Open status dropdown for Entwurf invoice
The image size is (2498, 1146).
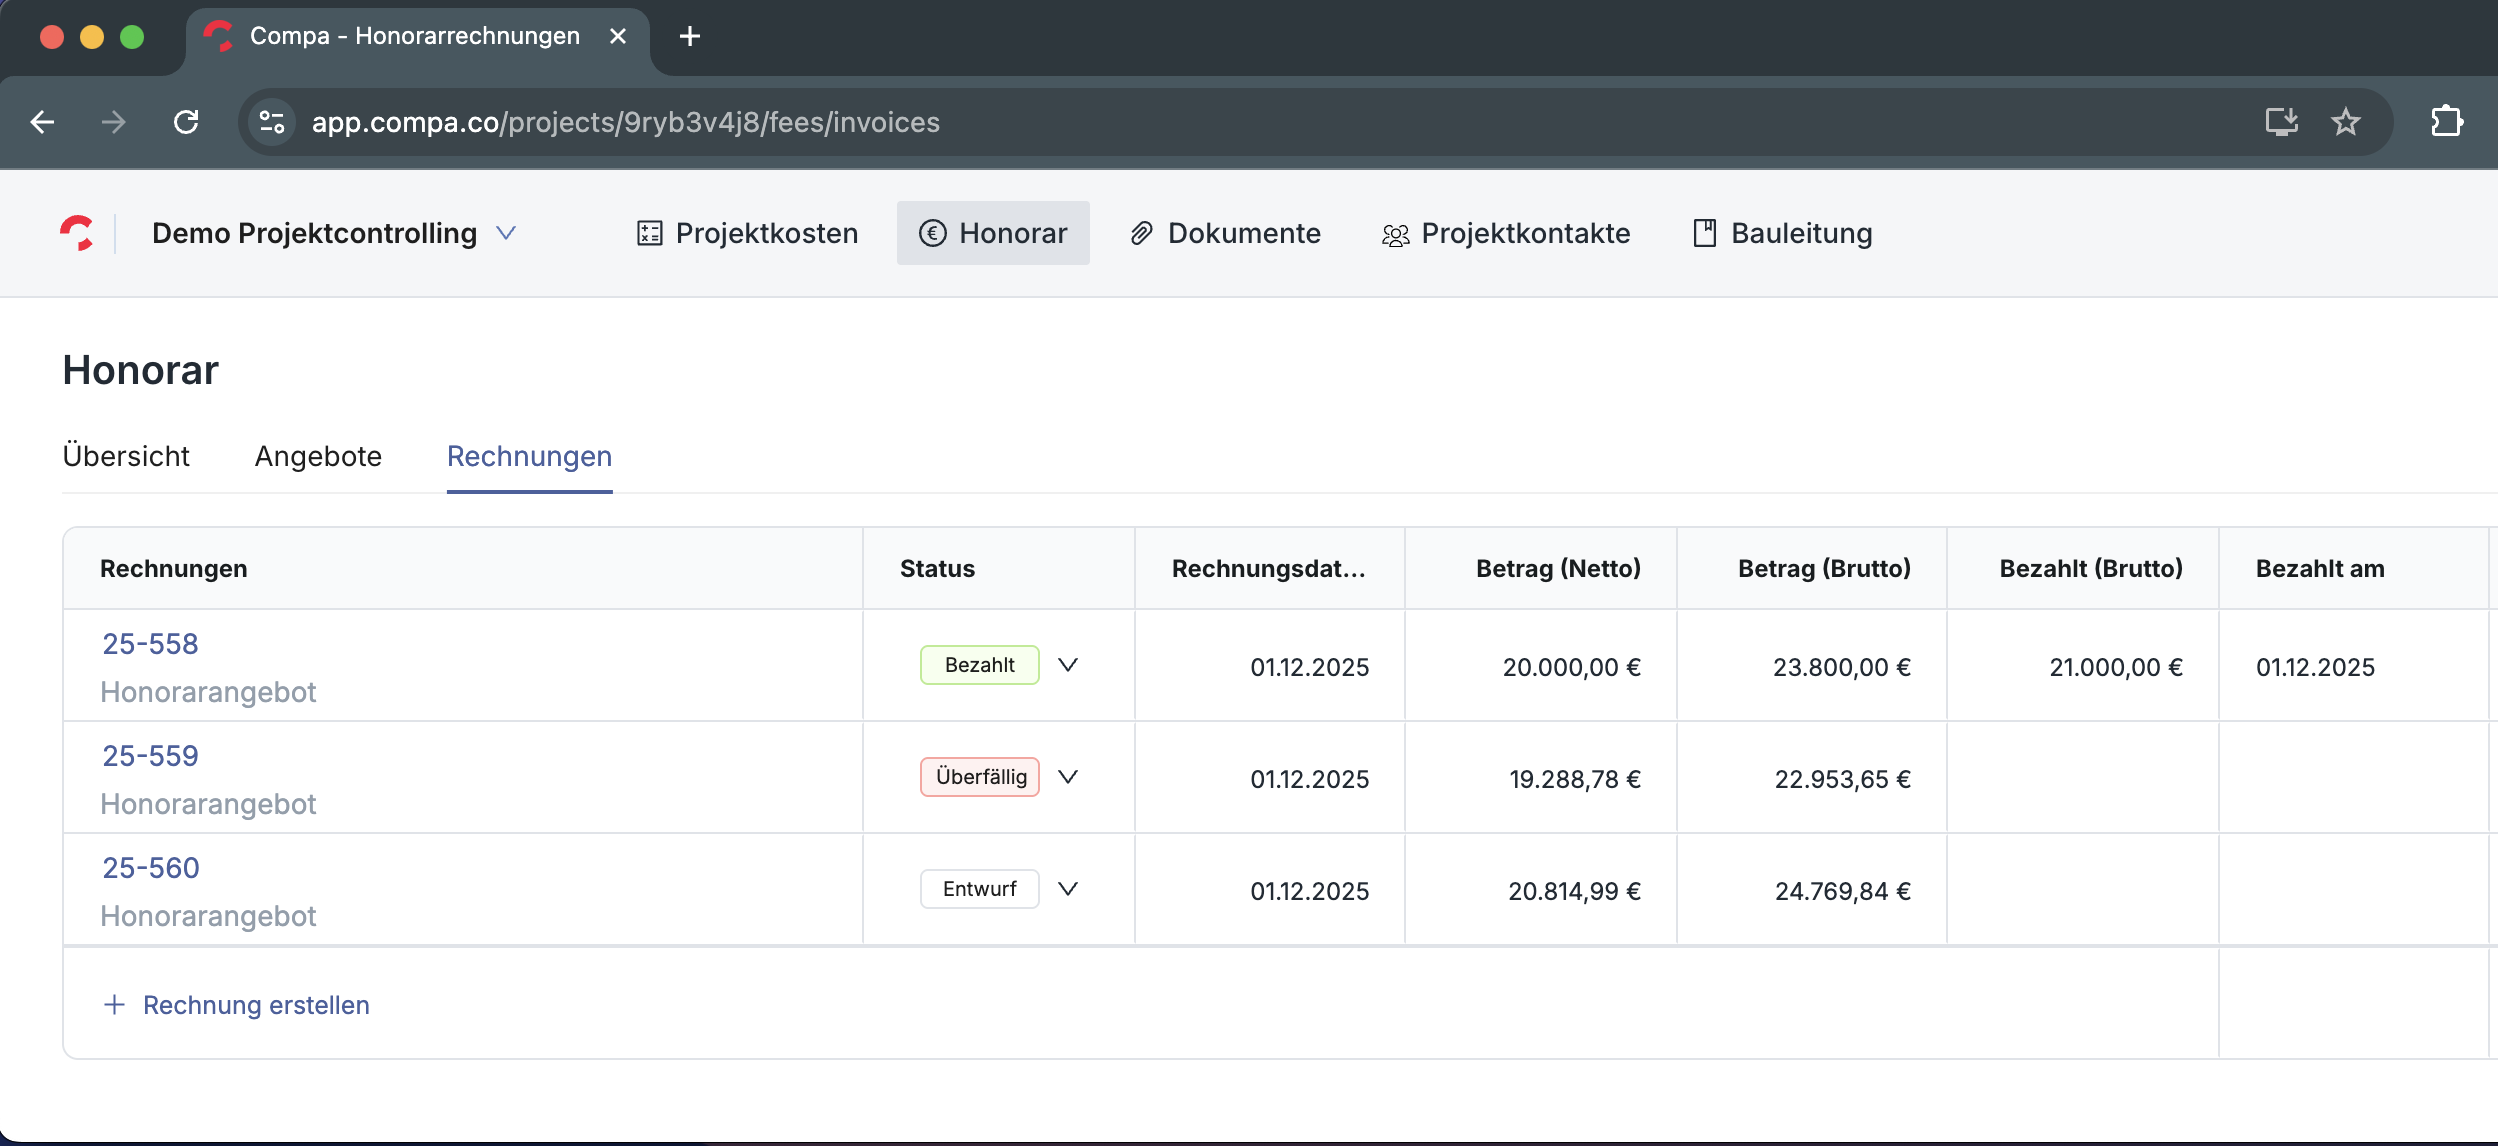1067,889
